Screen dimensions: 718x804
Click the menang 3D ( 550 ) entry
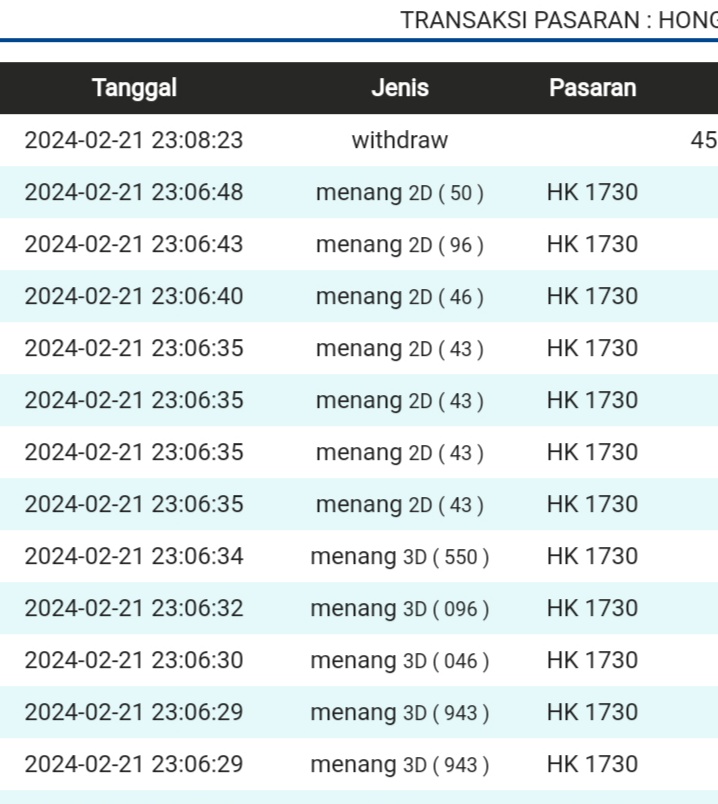[399, 556]
